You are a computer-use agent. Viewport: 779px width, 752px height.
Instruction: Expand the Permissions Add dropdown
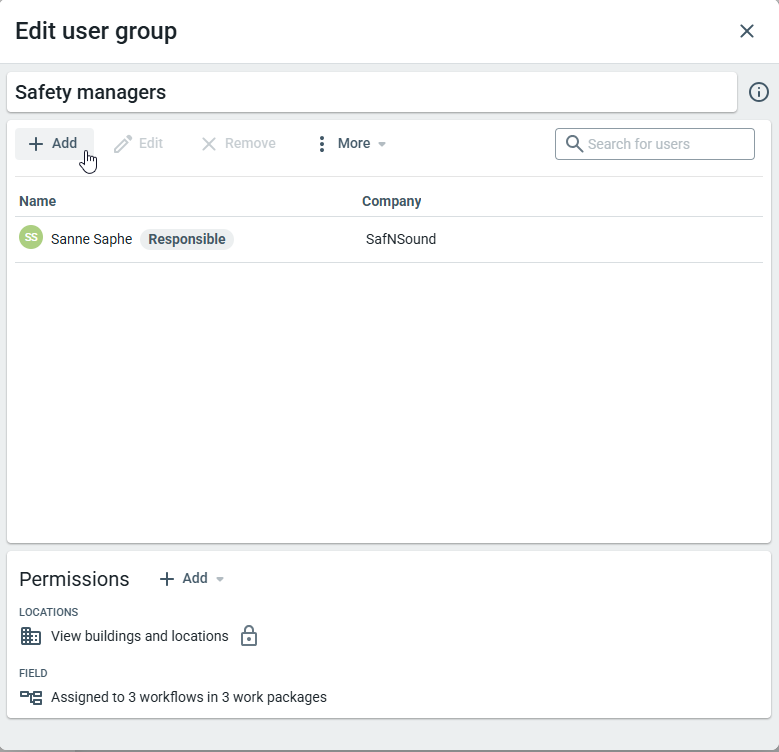[192, 579]
